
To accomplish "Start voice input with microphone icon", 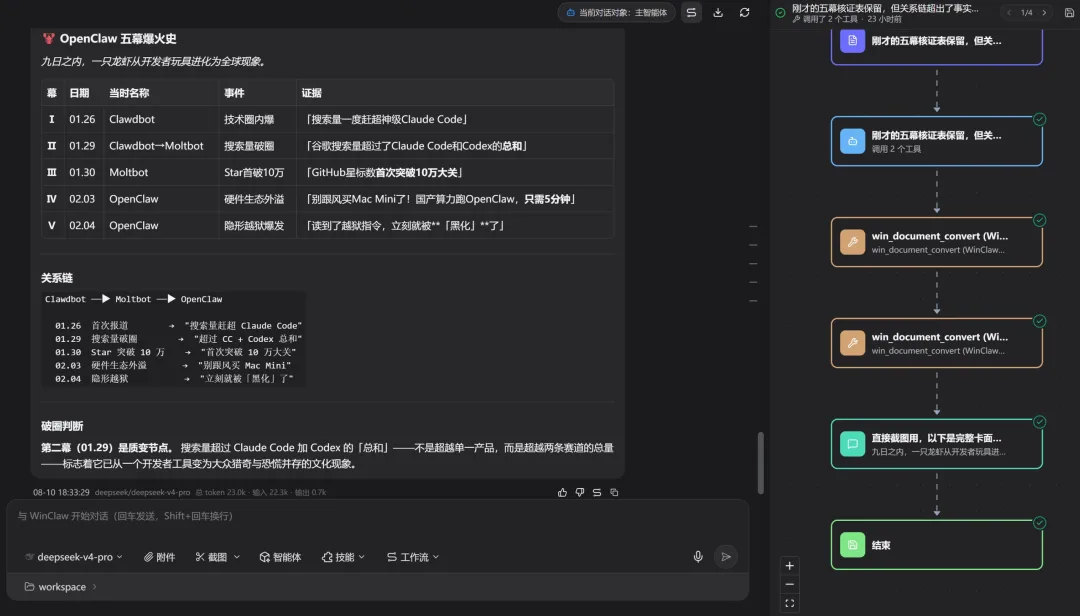I will click(698, 557).
